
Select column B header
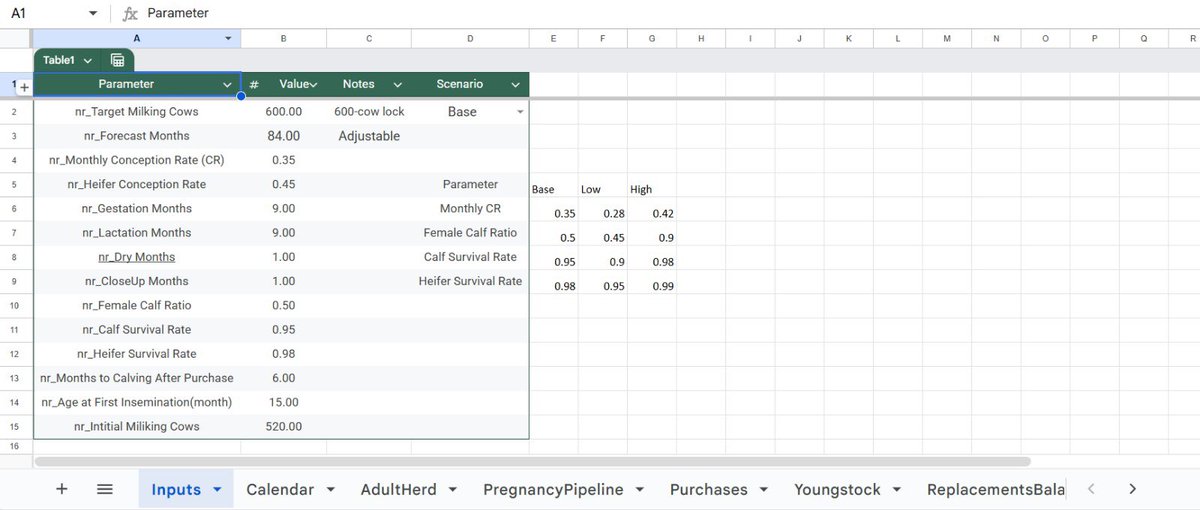pos(284,38)
